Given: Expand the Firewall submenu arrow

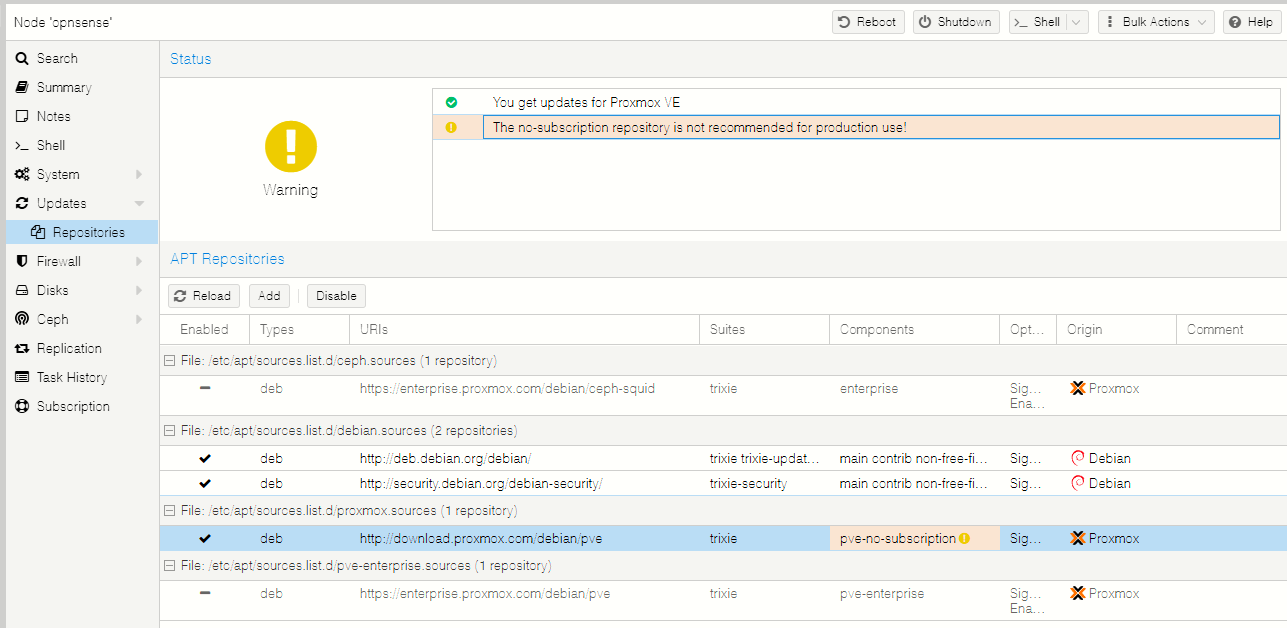Looking at the screenshot, I should [139, 261].
